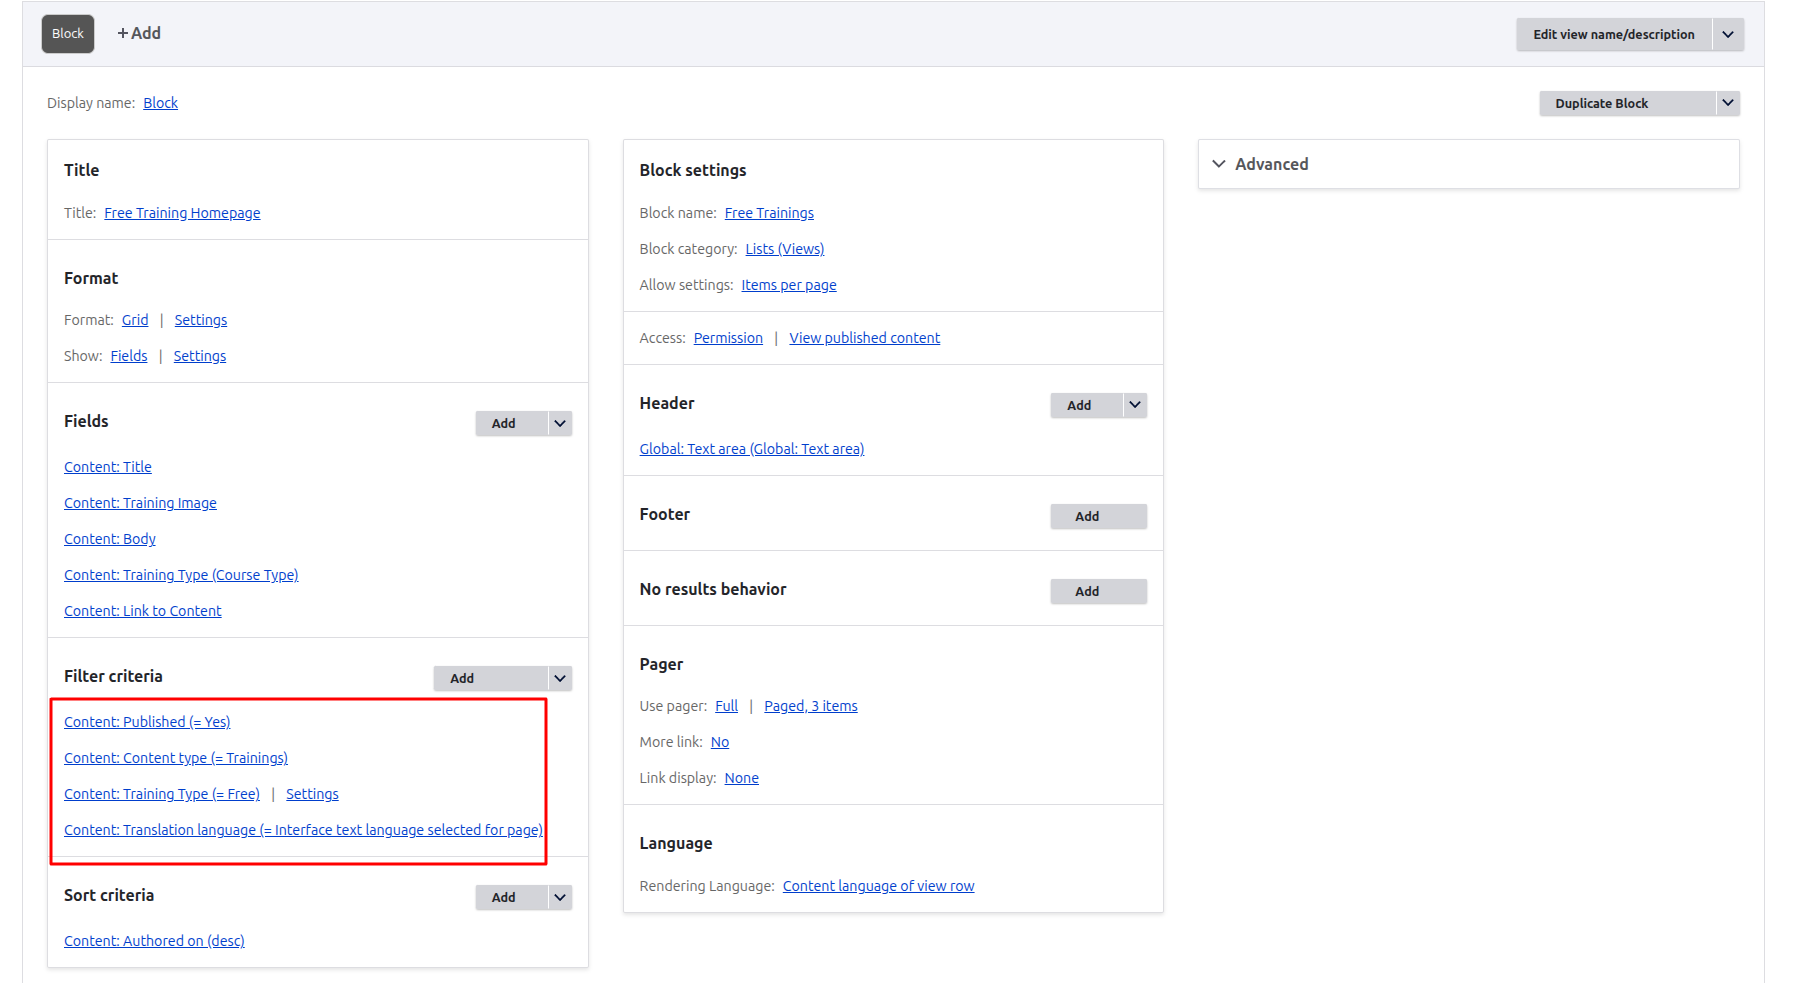Open the Fields Add dropdown arrow

(x=560, y=423)
